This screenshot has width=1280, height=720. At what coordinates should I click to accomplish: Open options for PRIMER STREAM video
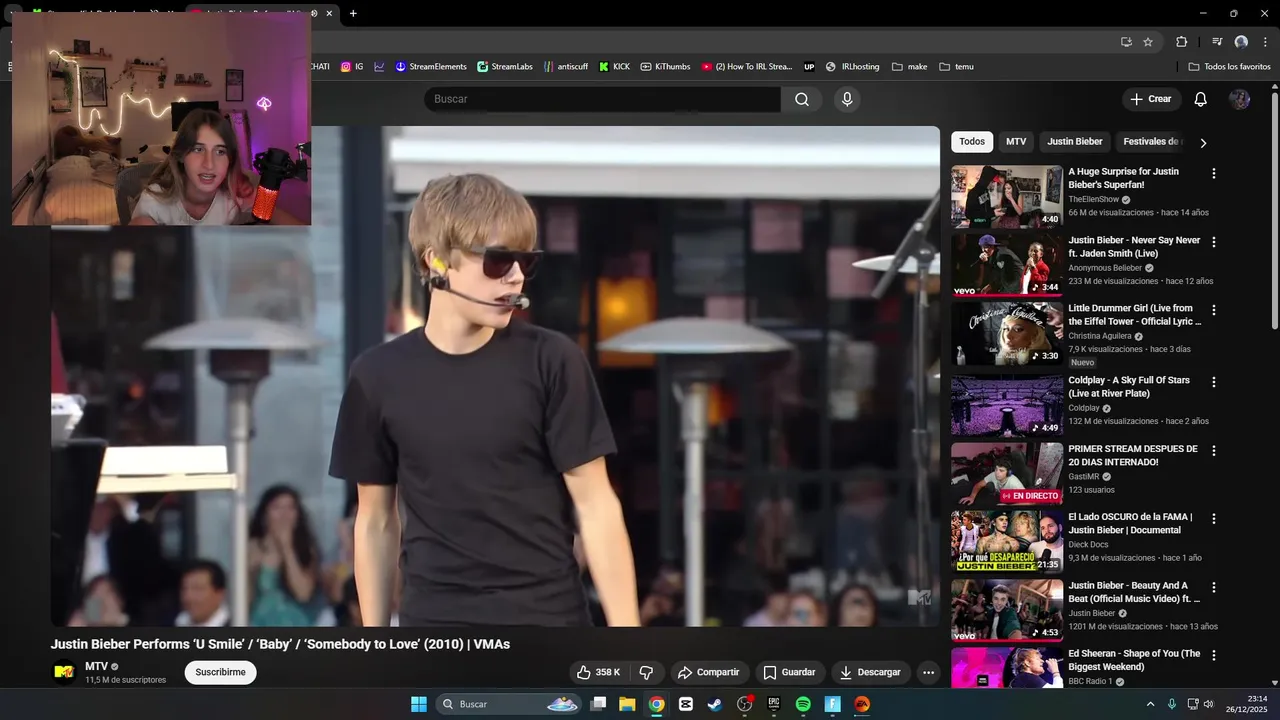[x=1214, y=451]
